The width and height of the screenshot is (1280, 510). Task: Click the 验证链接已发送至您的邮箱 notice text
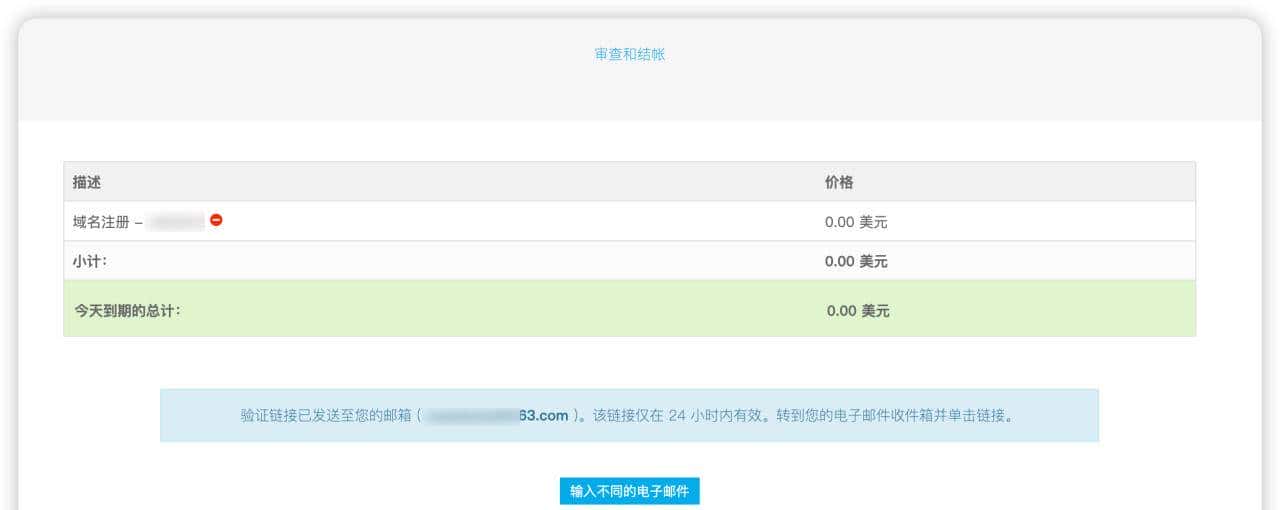(627, 415)
